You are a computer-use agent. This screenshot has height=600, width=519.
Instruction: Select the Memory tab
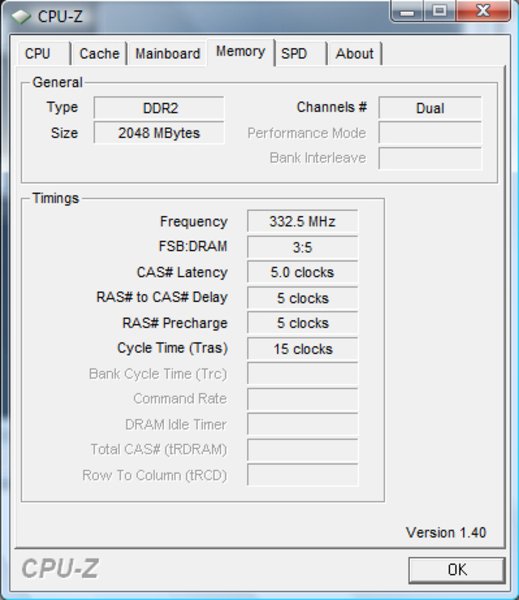coord(241,52)
